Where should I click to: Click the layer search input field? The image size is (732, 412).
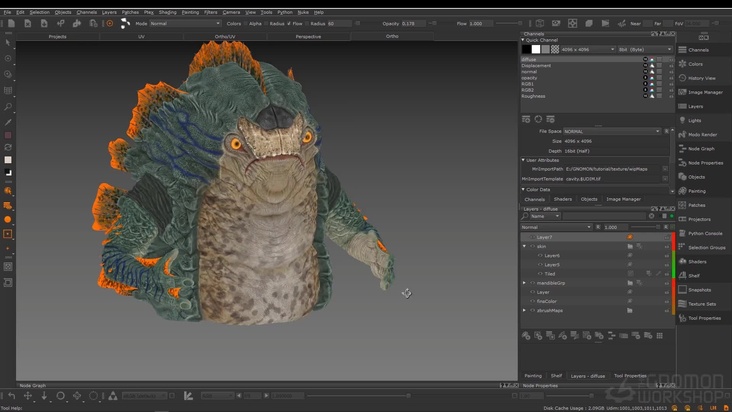[604, 216]
